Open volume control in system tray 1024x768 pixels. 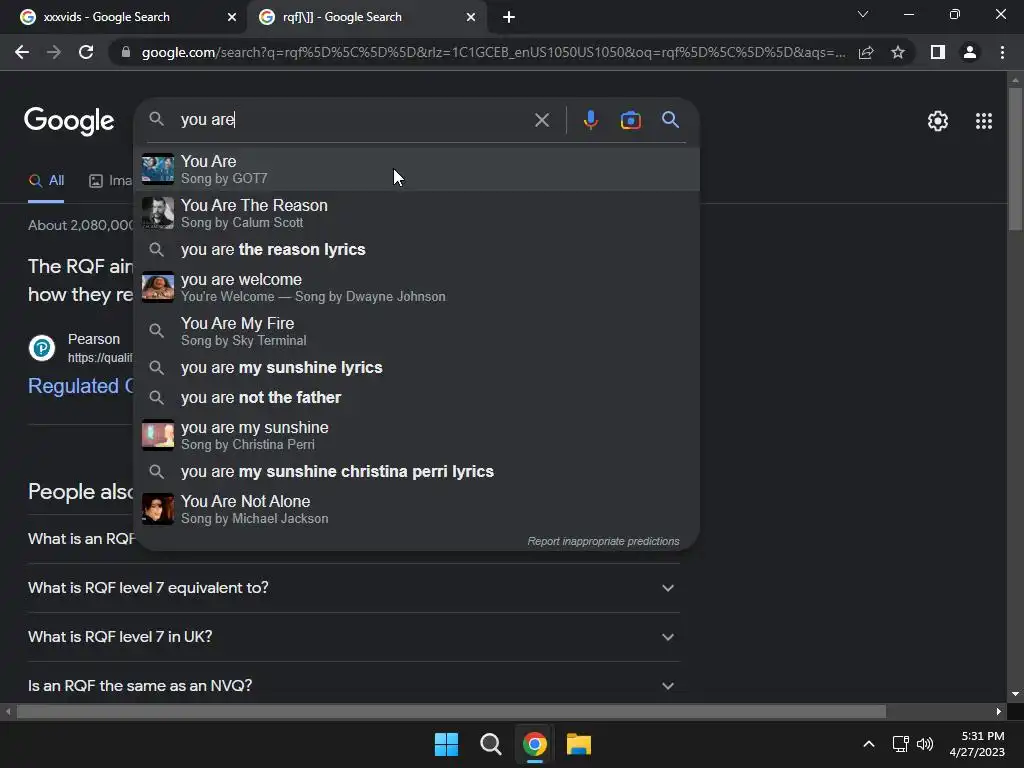(925, 744)
